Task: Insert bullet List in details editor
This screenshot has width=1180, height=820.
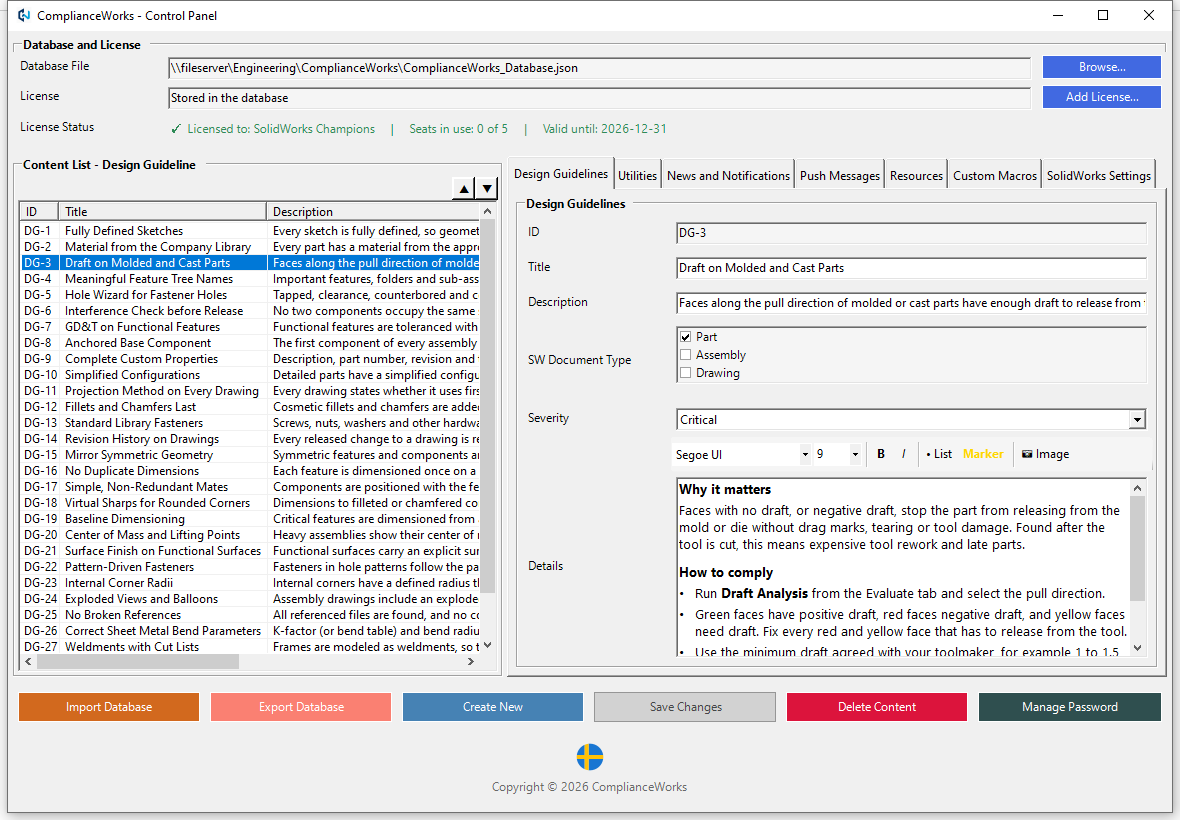Action: pyautogui.click(x=938, y=454)
